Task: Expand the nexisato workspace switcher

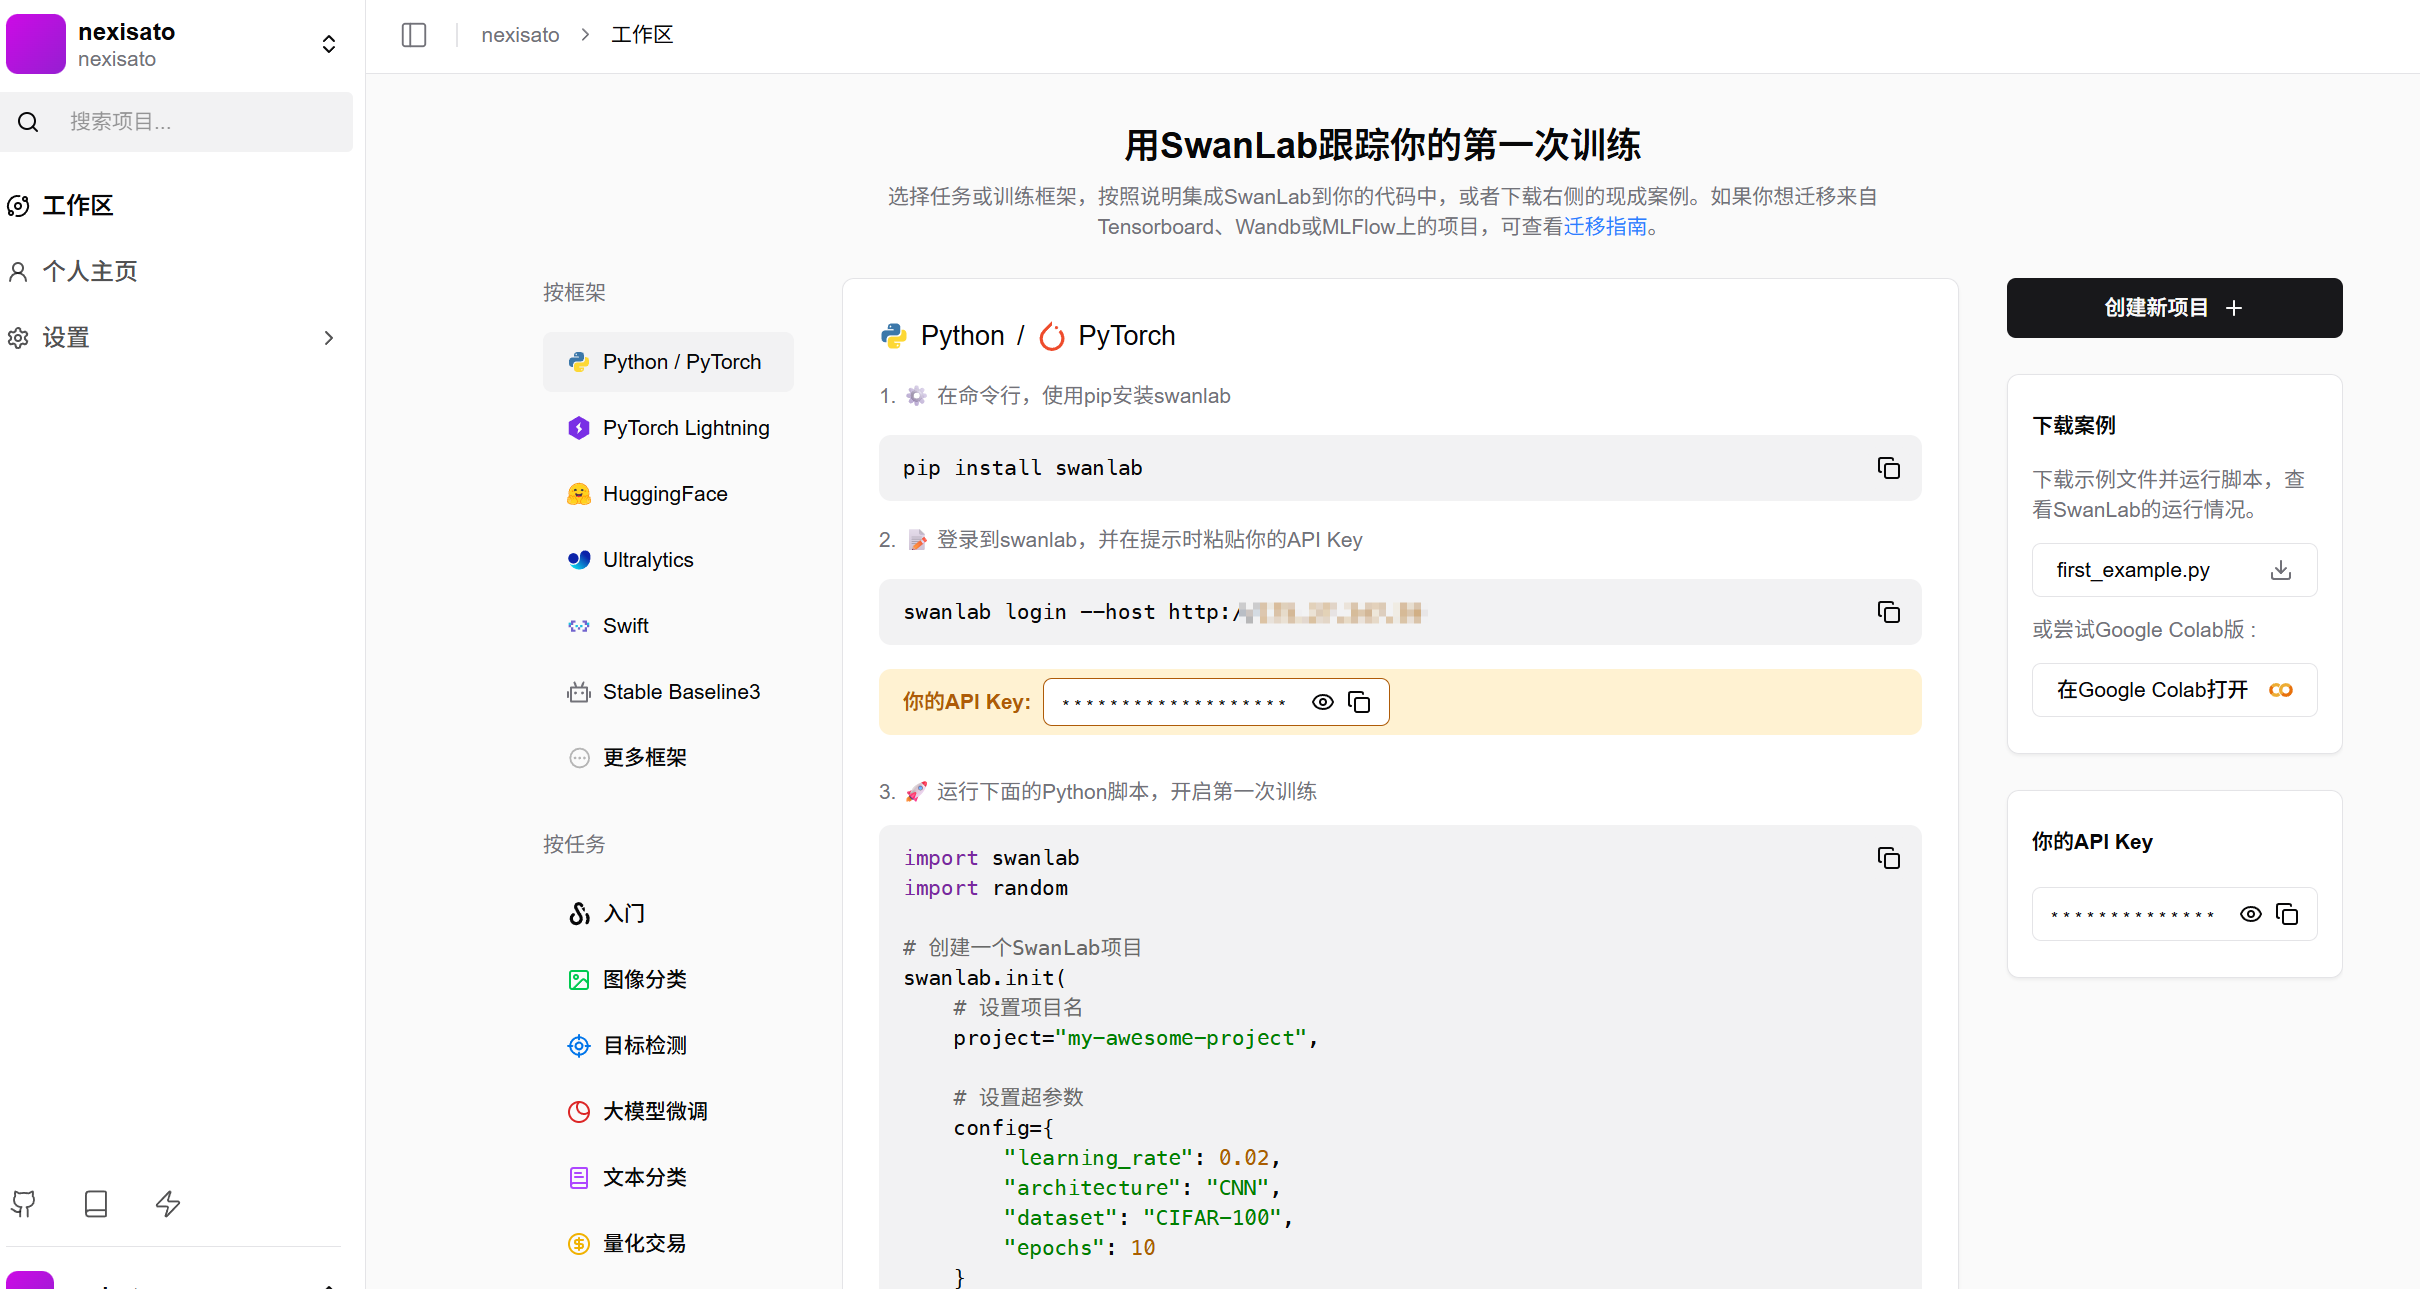Action: point(328,44)
